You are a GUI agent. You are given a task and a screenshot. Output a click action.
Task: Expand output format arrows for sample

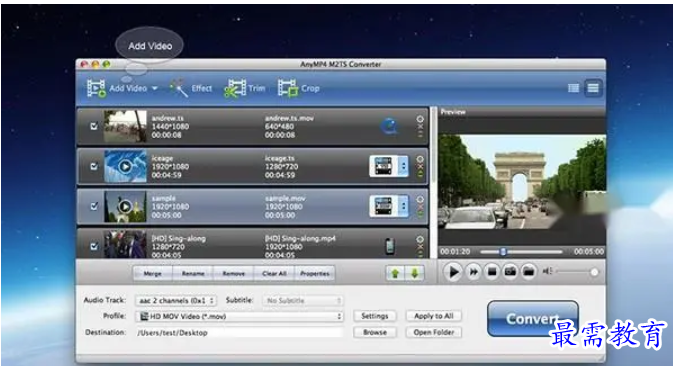[403, 206]
